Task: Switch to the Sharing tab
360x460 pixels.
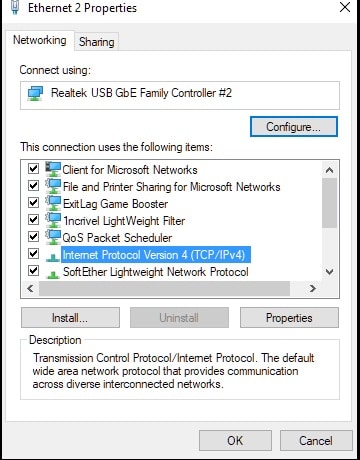Action: coord(97,42)
